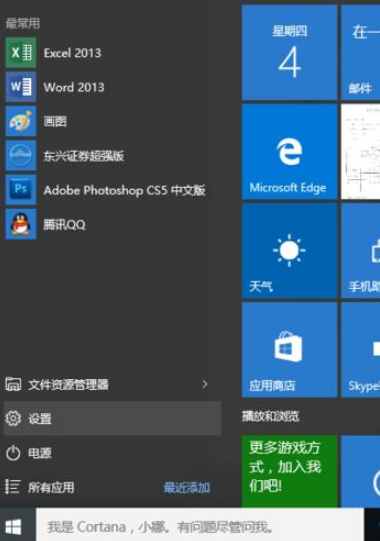Launch Word 2013 from its icon
The width and height of the screenshot is (380, 541).
coord(21,87)
